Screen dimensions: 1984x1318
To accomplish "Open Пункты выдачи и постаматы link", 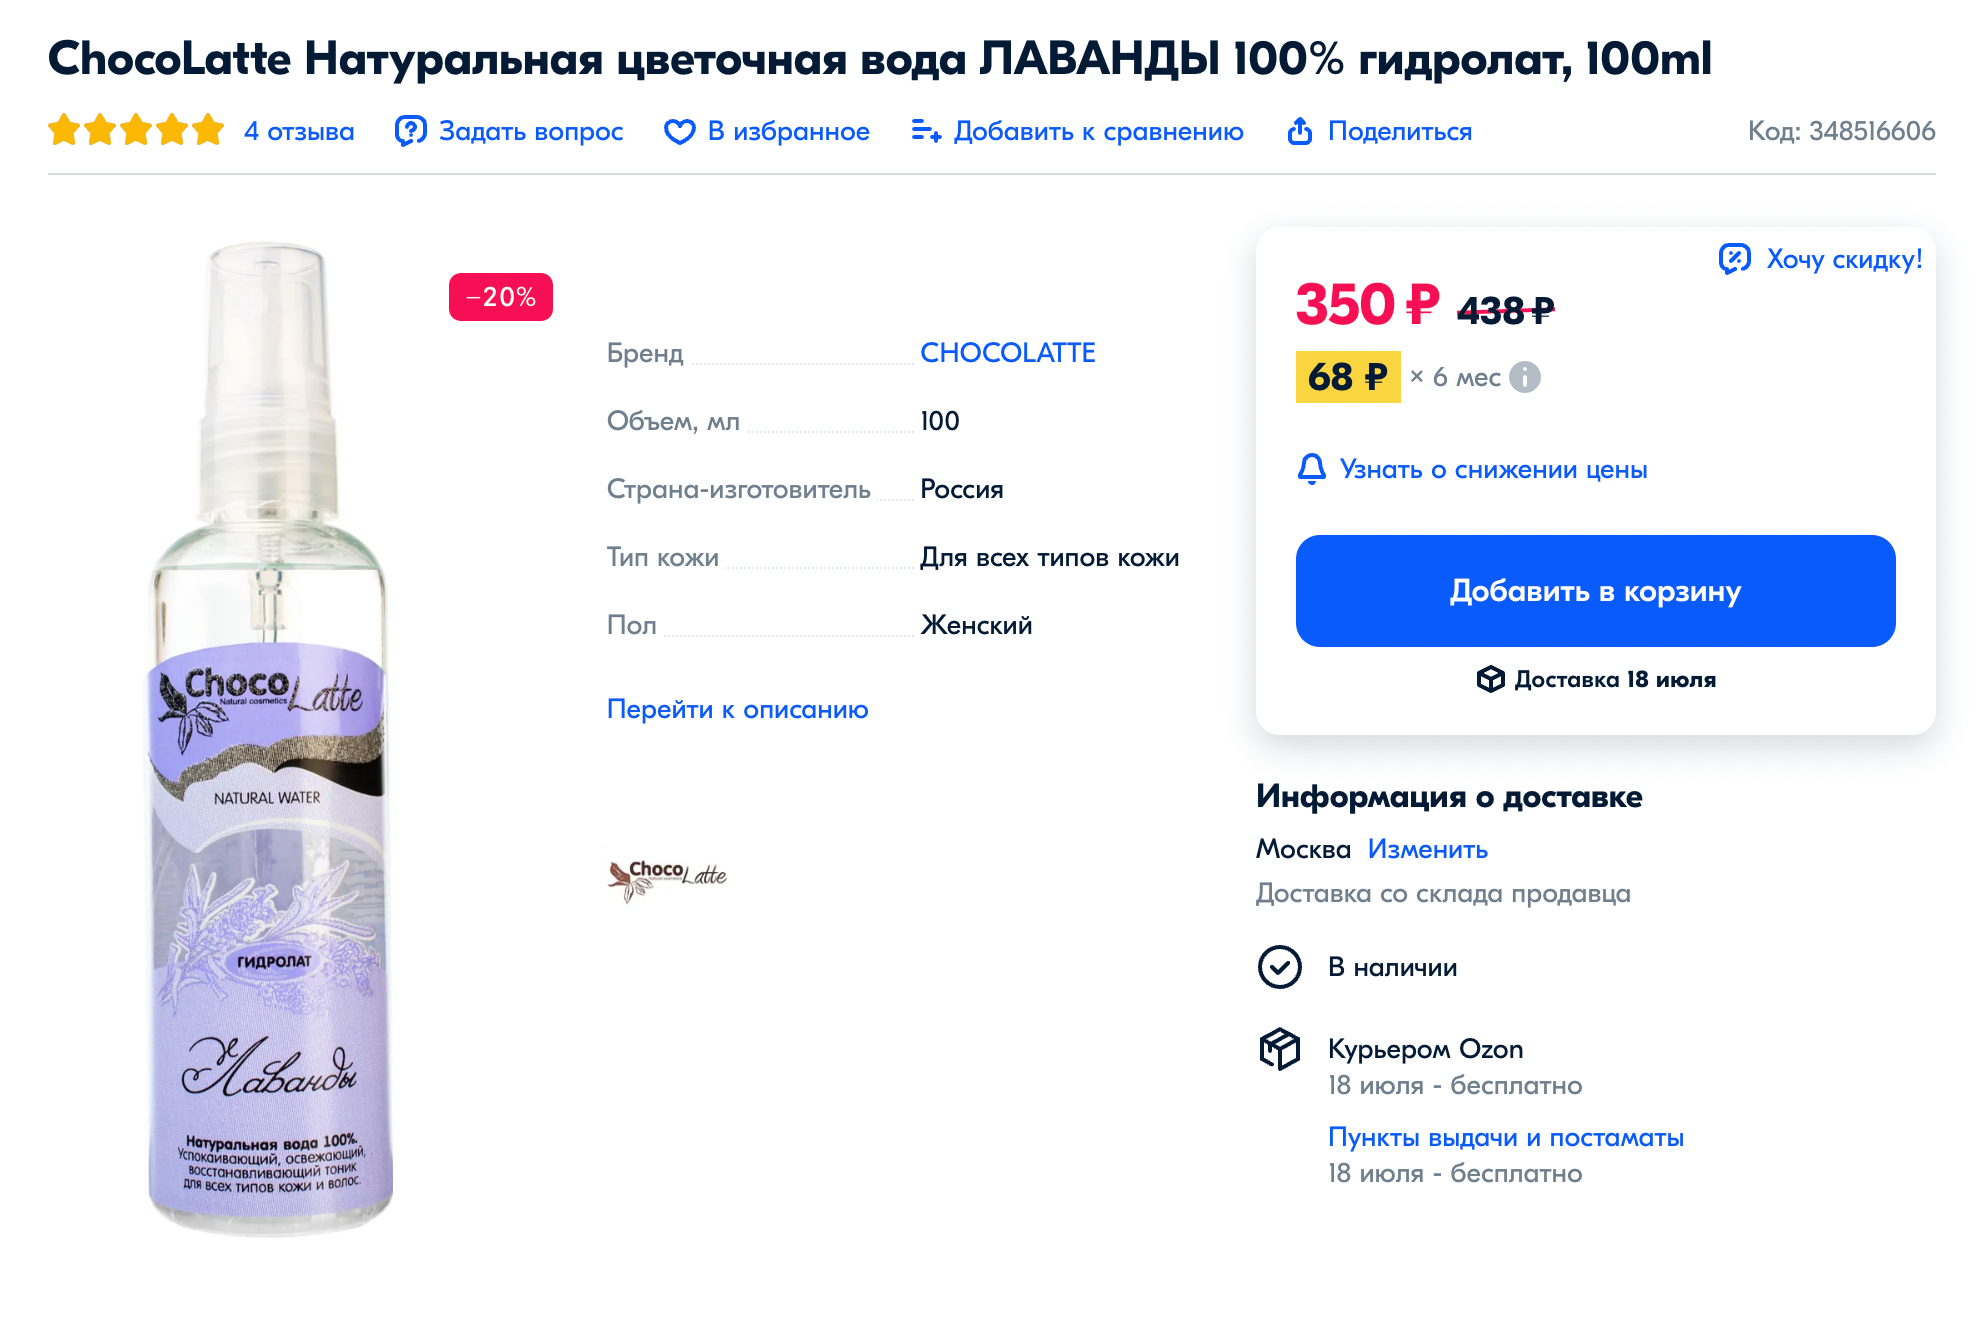I will coord(1506,1137).
